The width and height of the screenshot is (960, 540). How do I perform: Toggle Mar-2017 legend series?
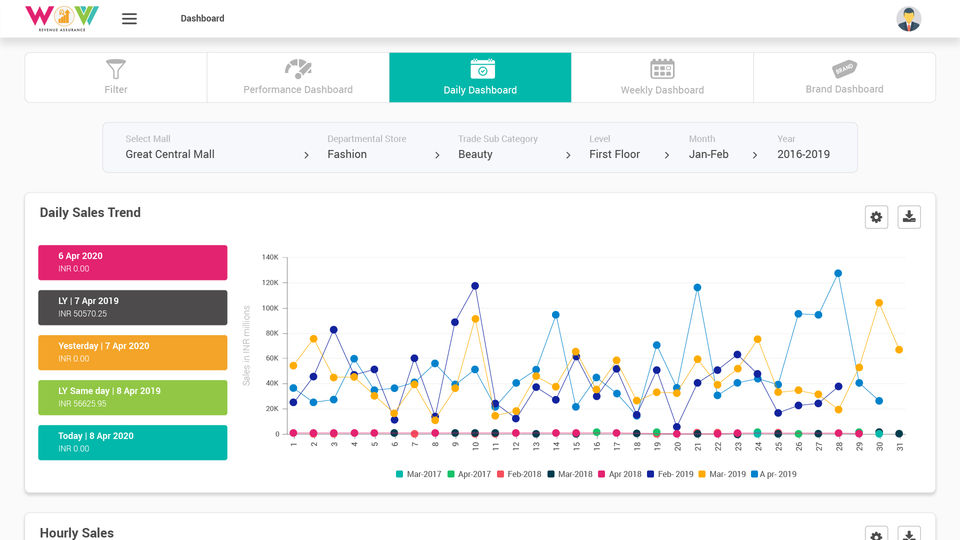click(x=418, y=474)
